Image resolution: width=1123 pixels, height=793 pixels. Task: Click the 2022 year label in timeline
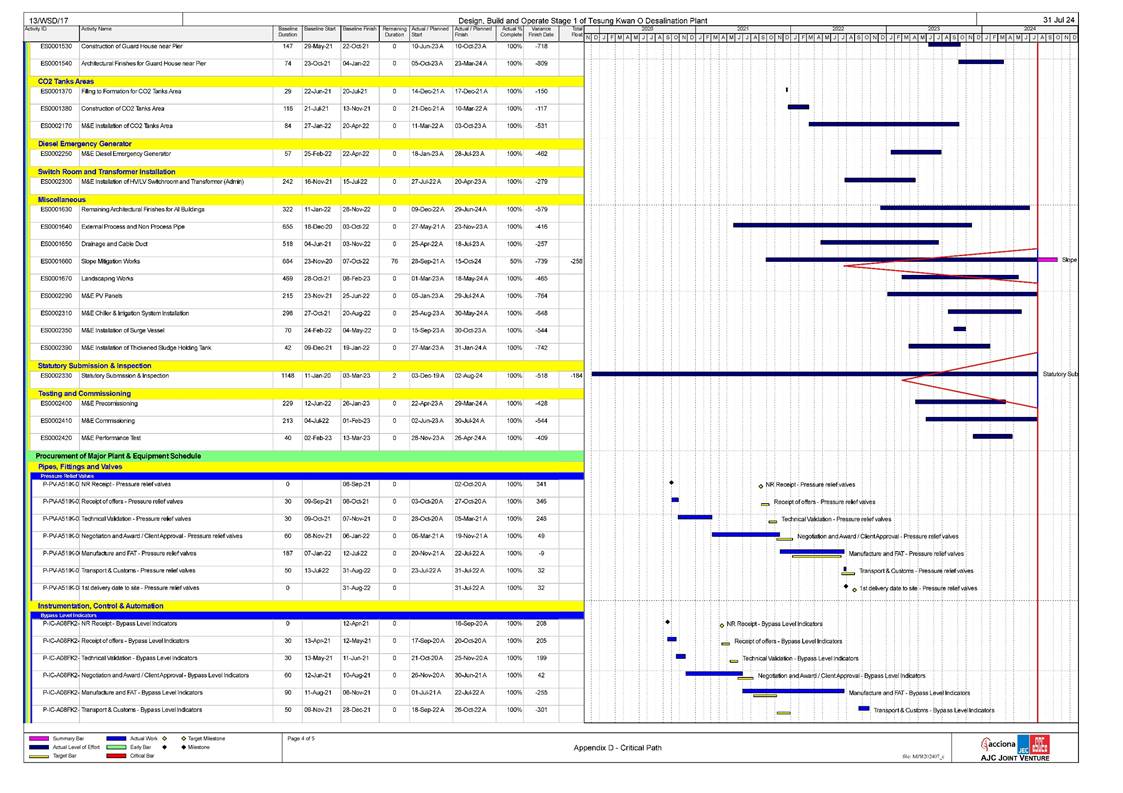click(837, 29)
